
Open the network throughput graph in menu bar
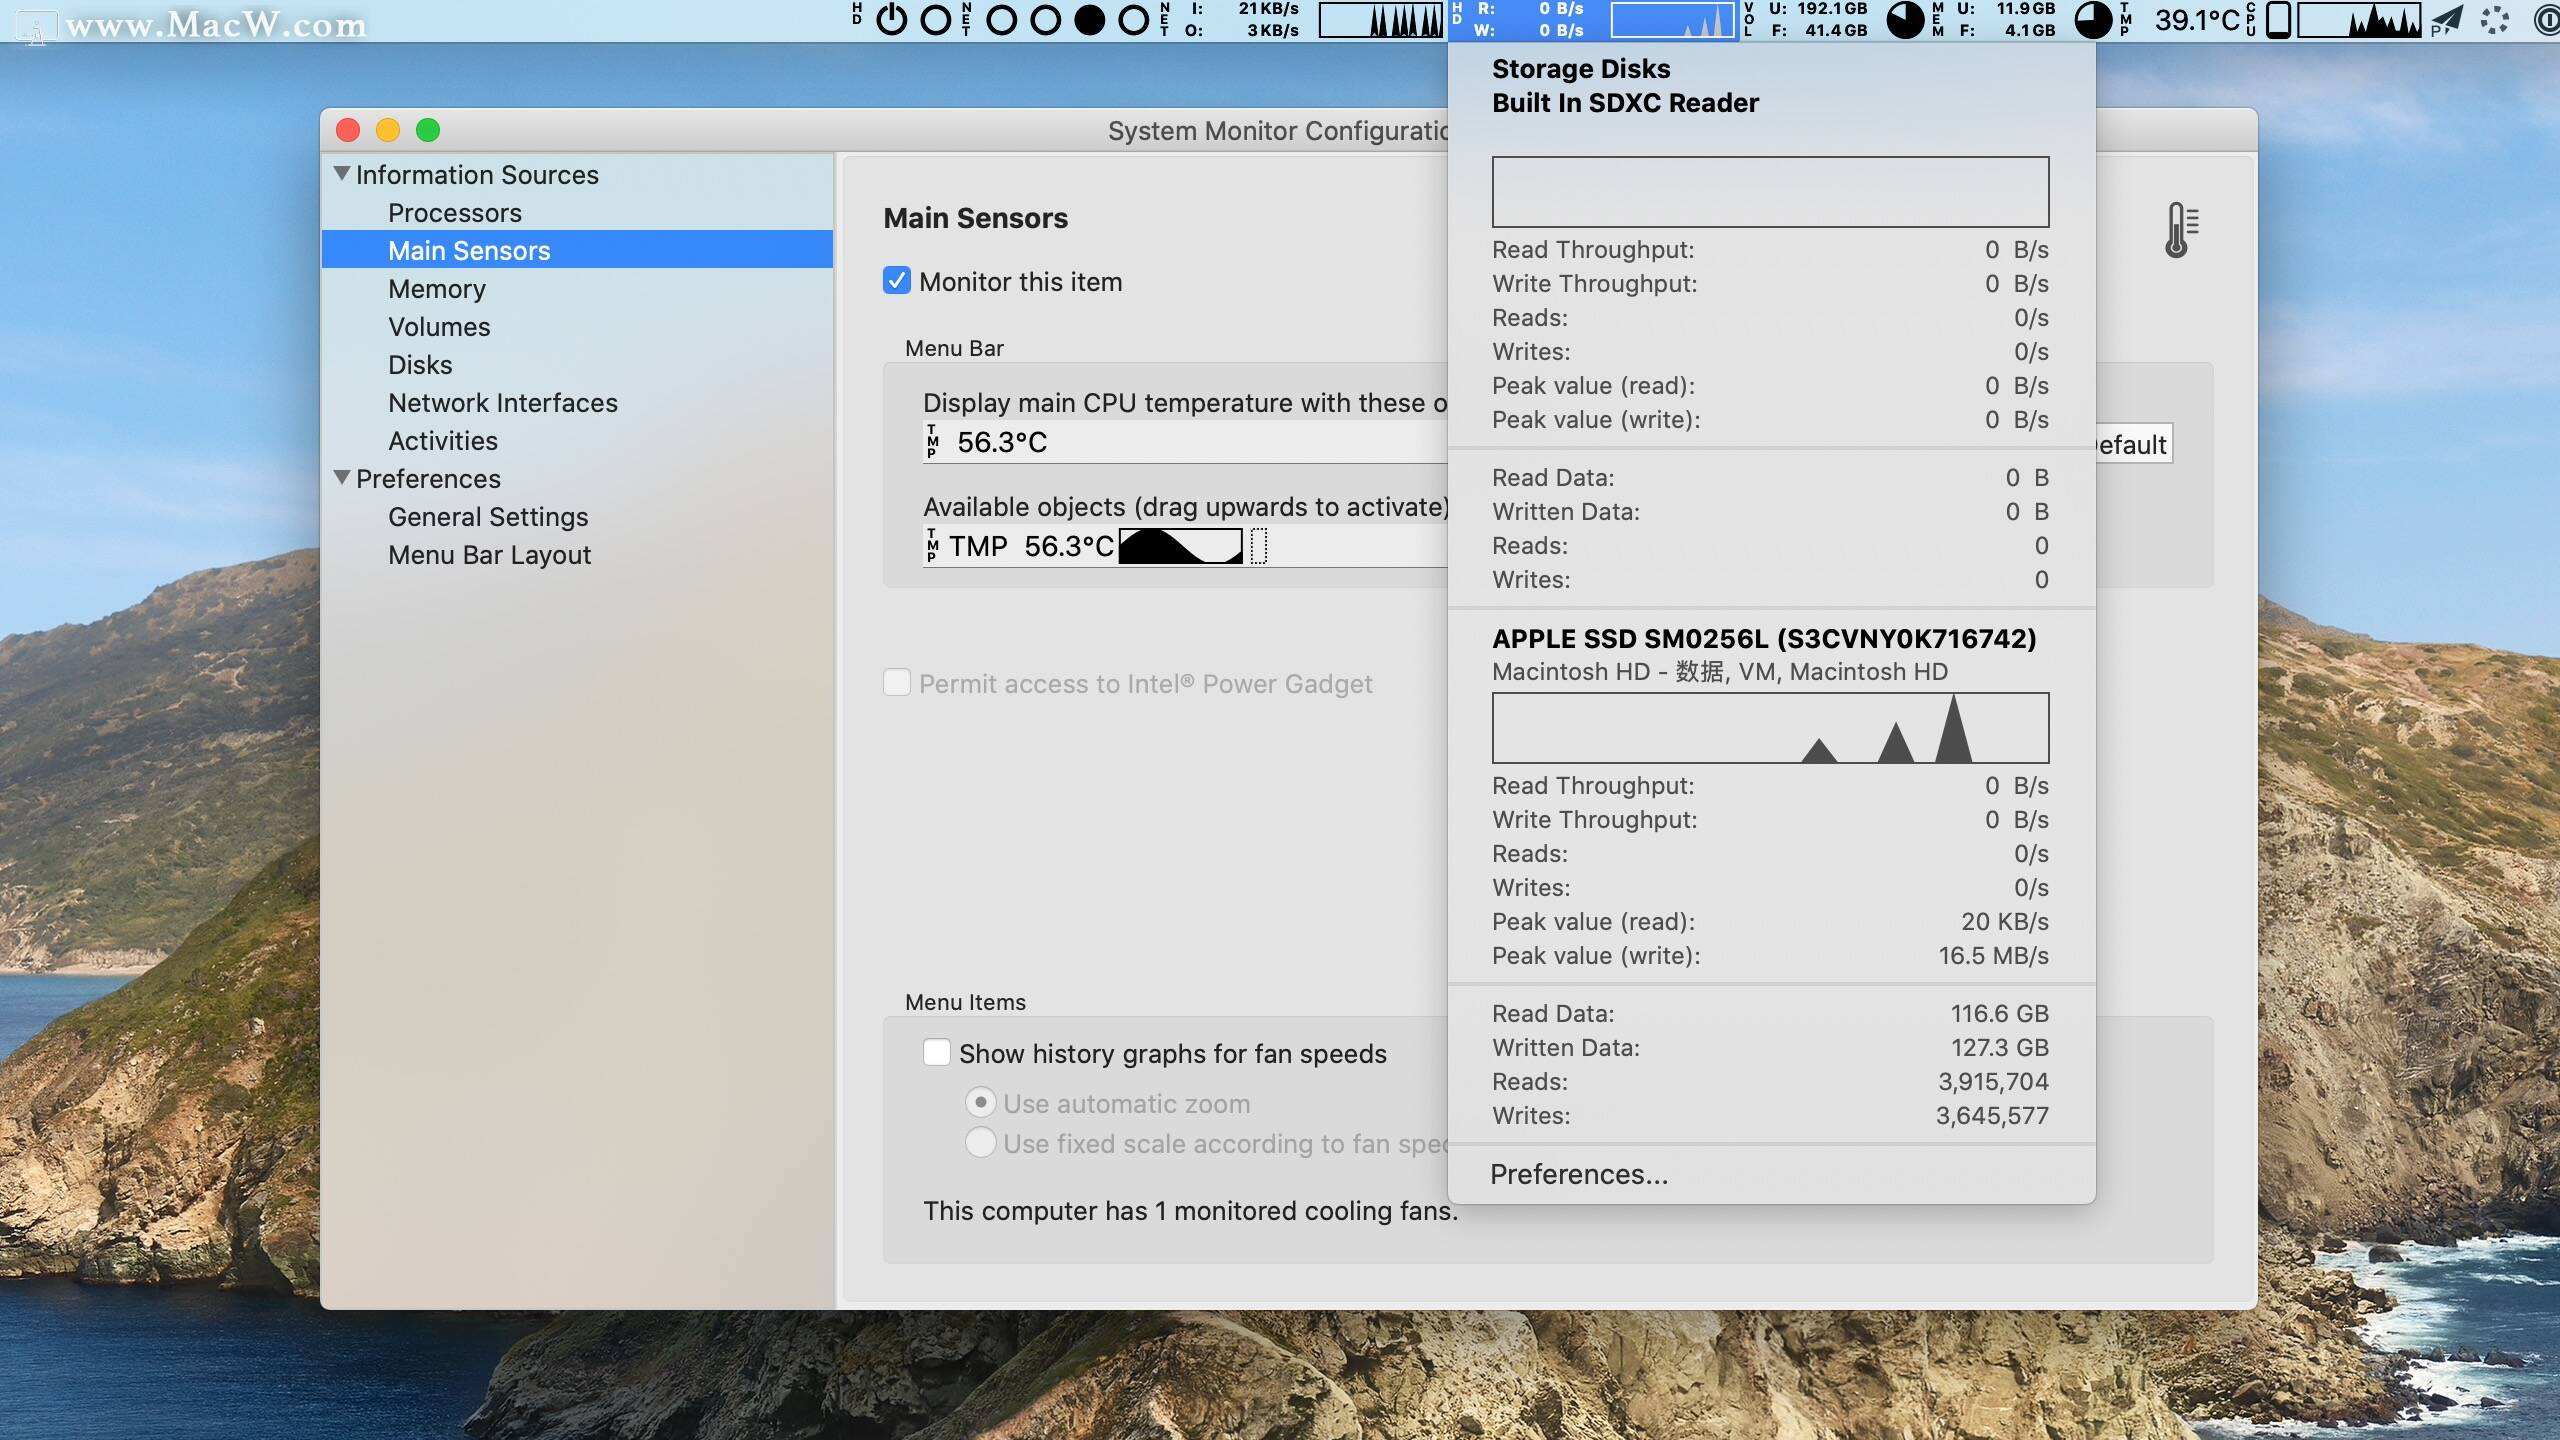click(1381, 20)
